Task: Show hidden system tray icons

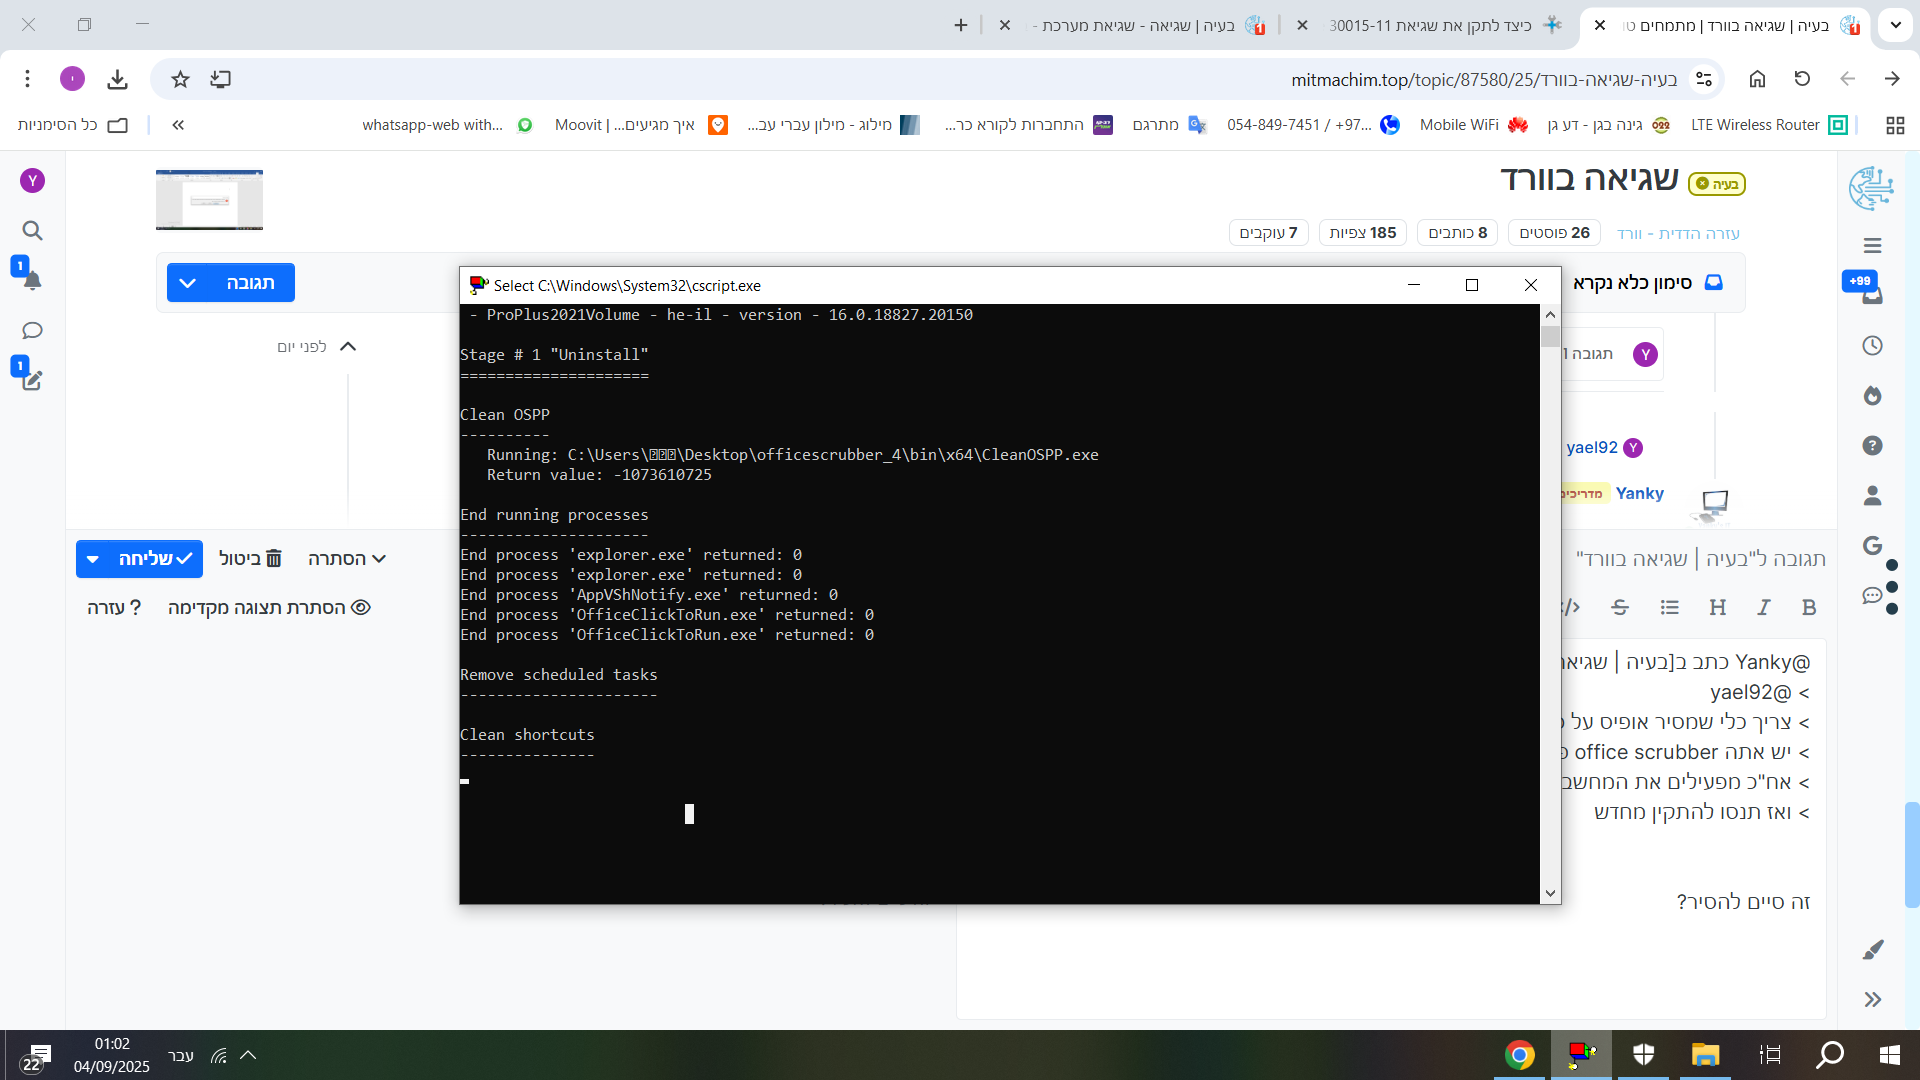Action: coord(248,1055)
